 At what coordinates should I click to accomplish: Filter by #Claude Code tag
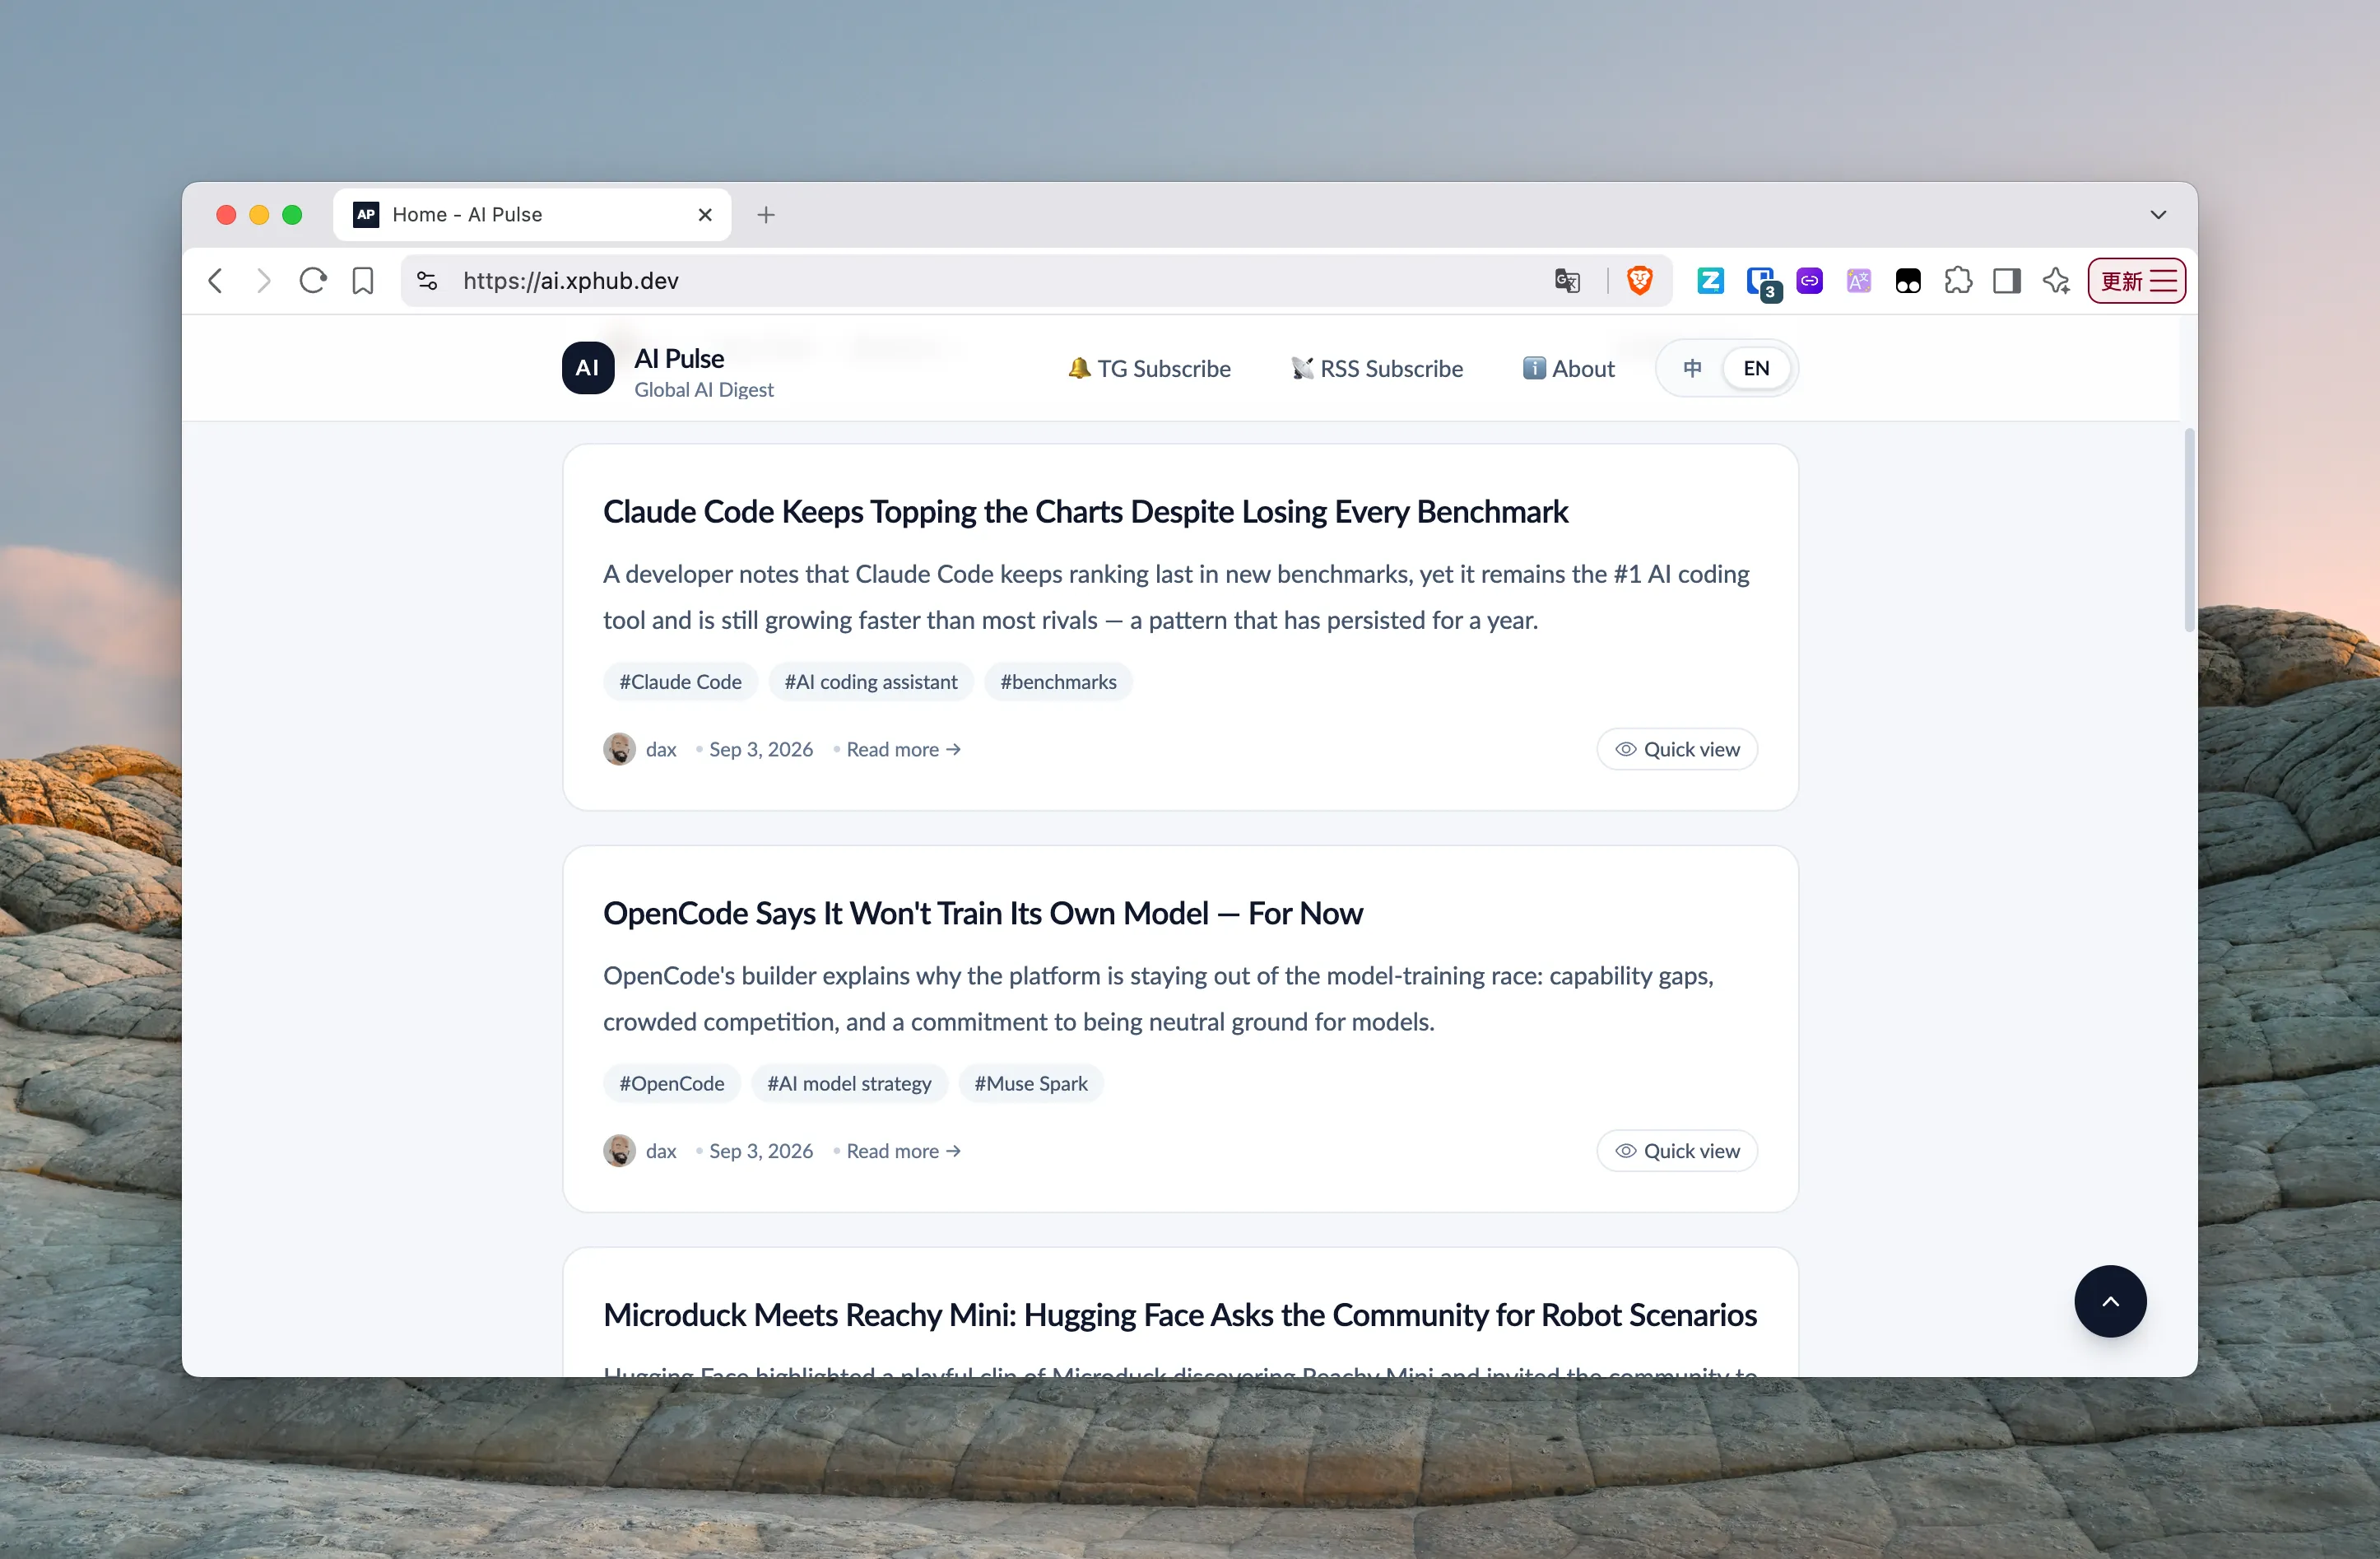pyautogui.click(x=680, y=682)
